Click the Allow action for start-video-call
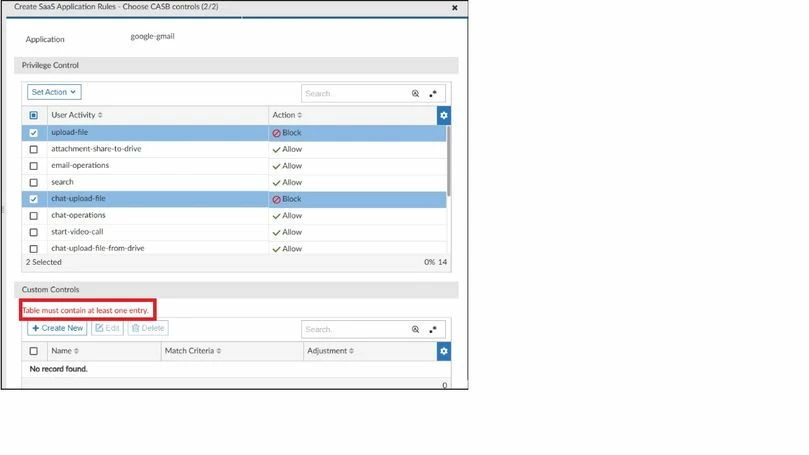 [x=287, y=232]
